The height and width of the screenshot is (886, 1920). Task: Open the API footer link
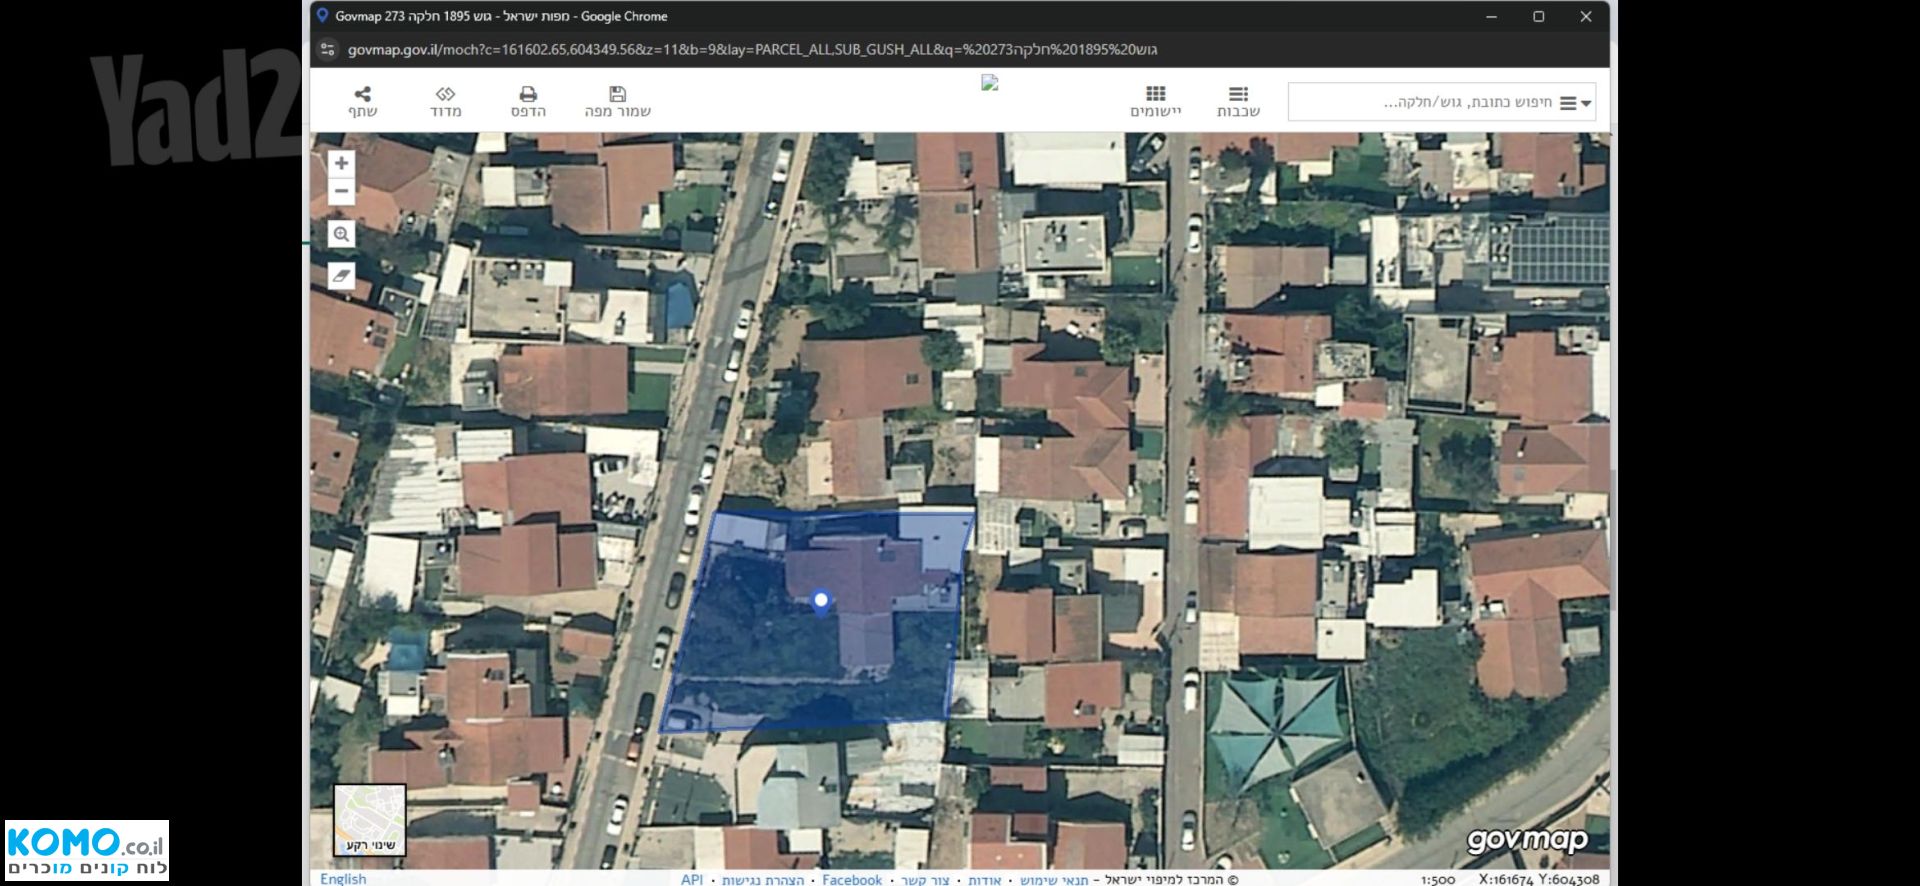(x=692, y=880)
